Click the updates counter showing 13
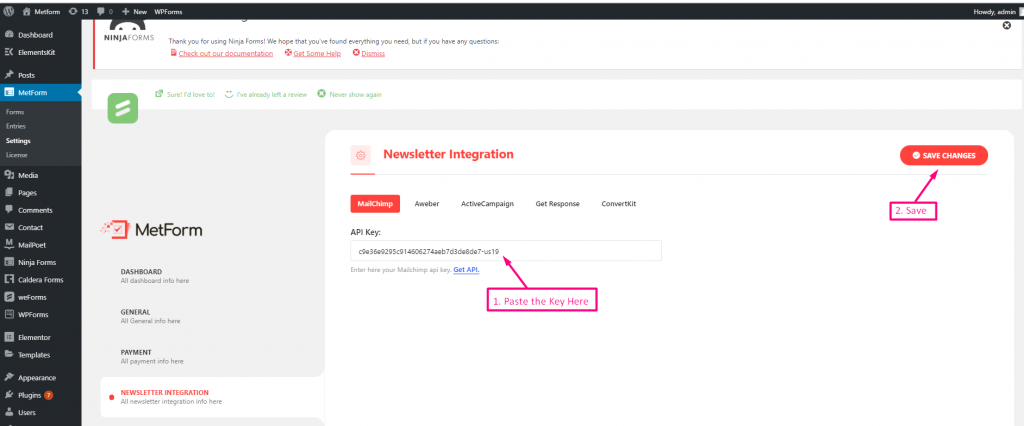Screen dimensions: 1024x426 click(x=78, y=12)
